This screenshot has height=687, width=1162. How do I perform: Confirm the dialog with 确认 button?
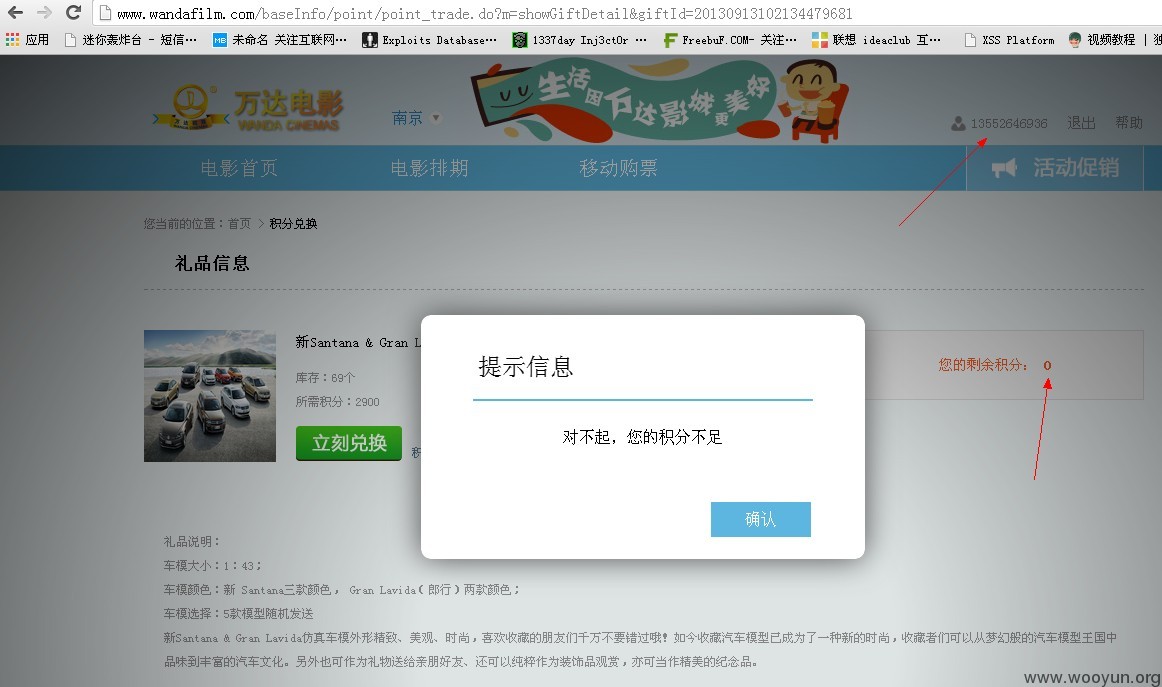click(x=760, y=520)
